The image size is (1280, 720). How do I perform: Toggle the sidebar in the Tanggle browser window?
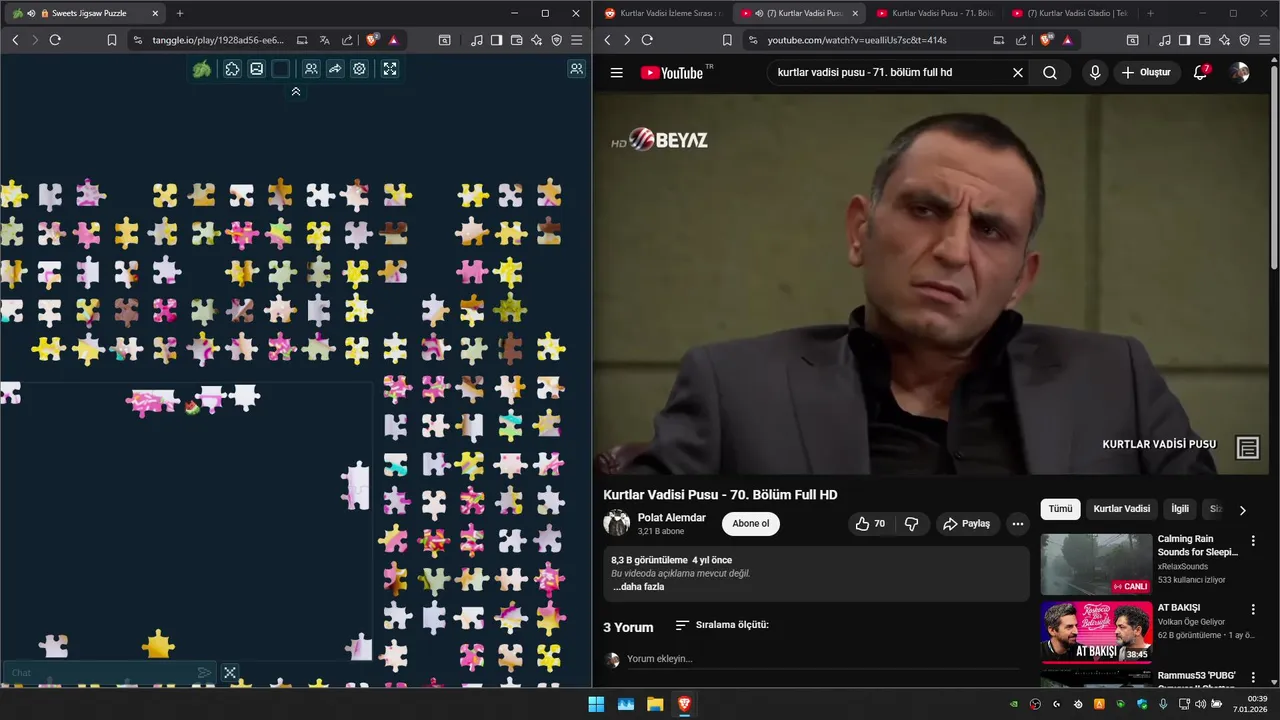pyautogui.click(x=496, y=40)
